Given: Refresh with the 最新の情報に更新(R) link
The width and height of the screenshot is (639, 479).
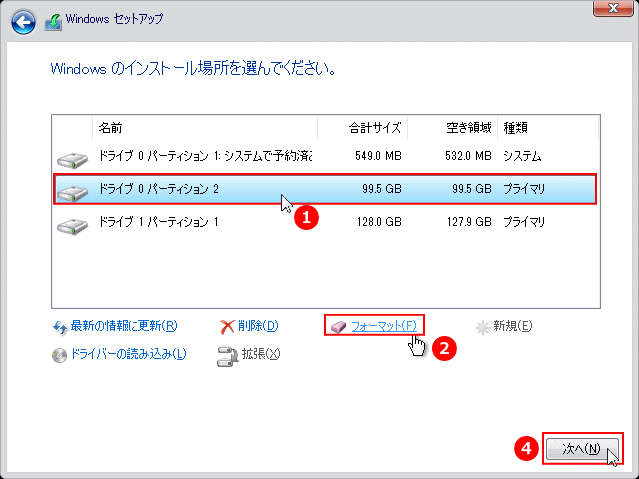Looking at the screenshot, I should point(124,326).
